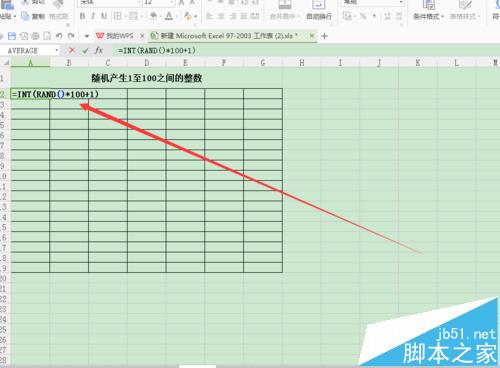The height and width of the screenshot is (368, 500).
Task: Add a new document tab with plus
Action: click(x=324, y=36)
